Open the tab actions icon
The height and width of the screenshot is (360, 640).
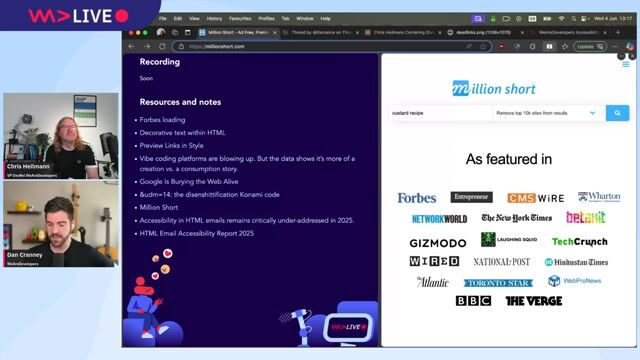tap(188, 32)
